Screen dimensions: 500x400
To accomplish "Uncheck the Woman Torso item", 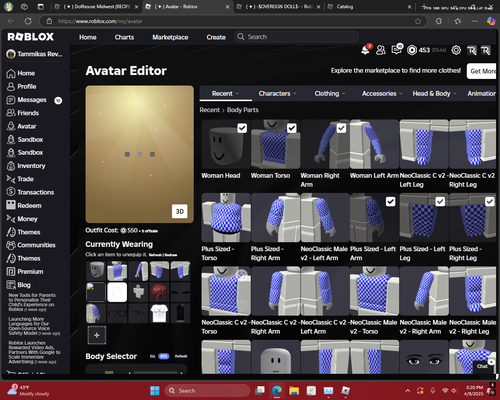I will (x=292, y=128).
